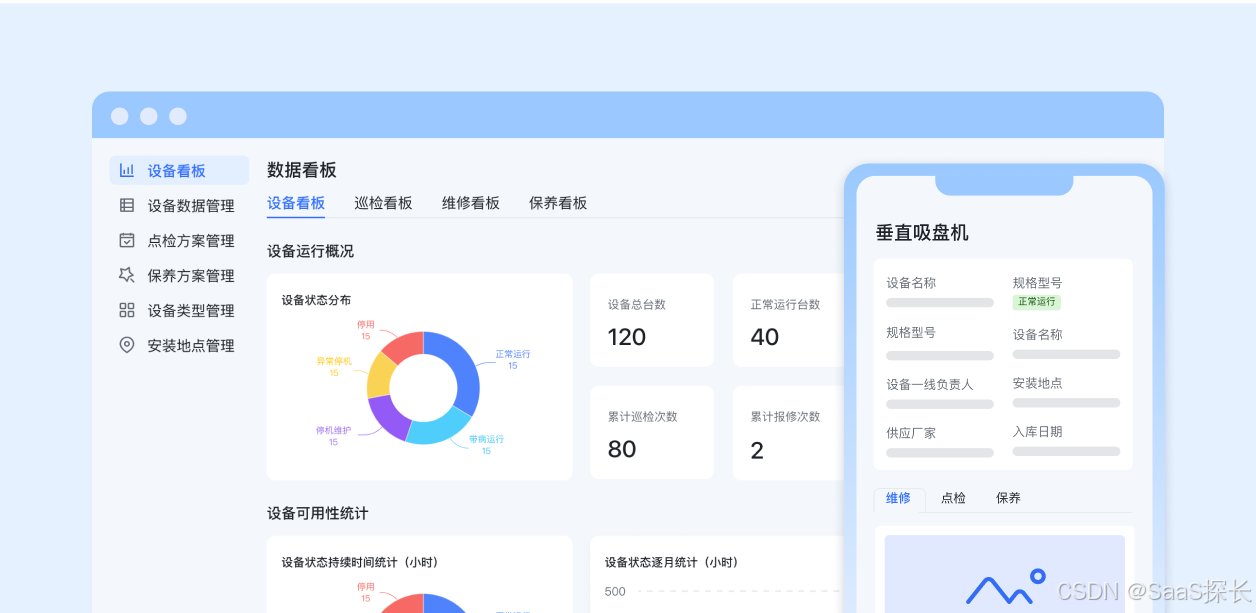1256x613 pixels.
Task: Click the red 停用 donut segment
Action: 404,346
